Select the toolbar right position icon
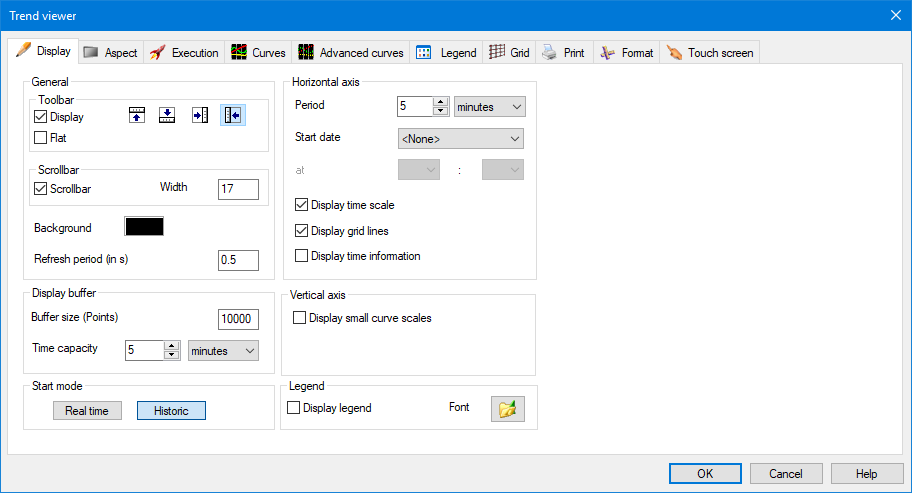Image resolution: width=912 pixels, height=493 pixels. coord(200,115)
